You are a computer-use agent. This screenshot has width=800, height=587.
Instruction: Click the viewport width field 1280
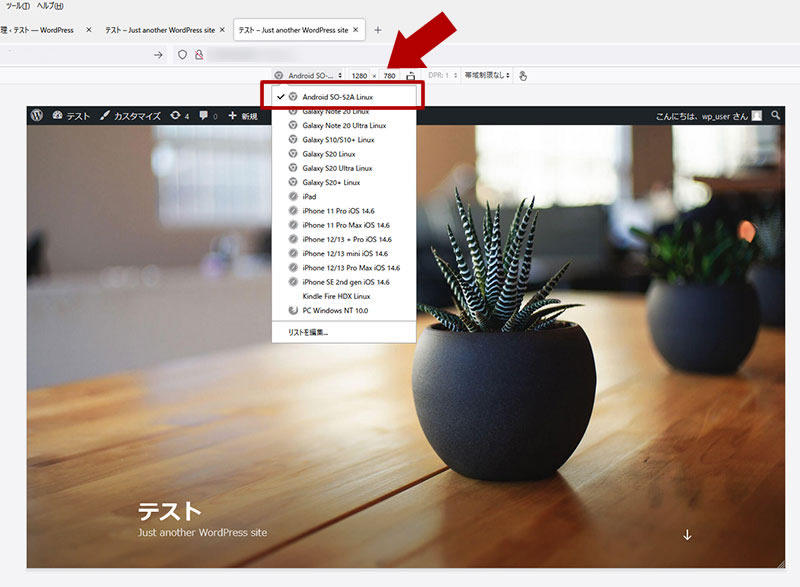click(x=359, y=75)
